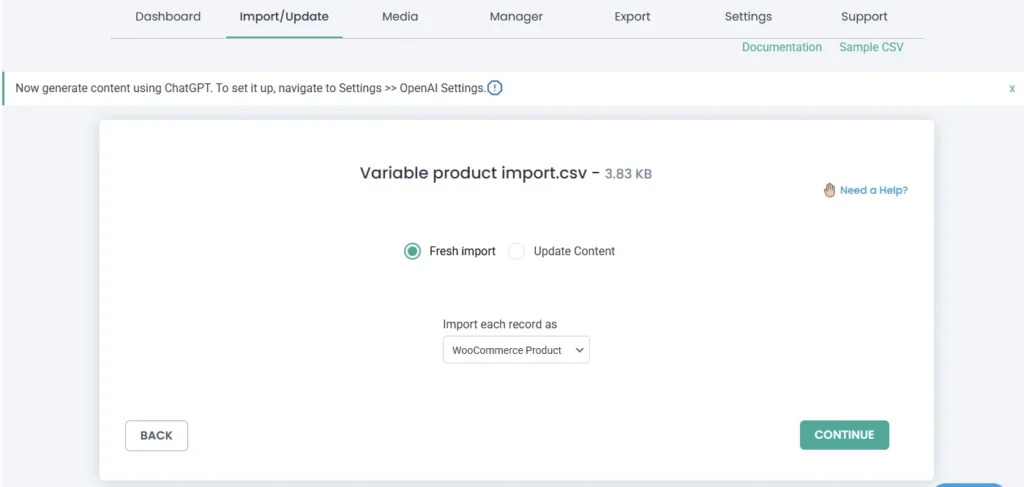Choose the Update Content radio option

516,251
